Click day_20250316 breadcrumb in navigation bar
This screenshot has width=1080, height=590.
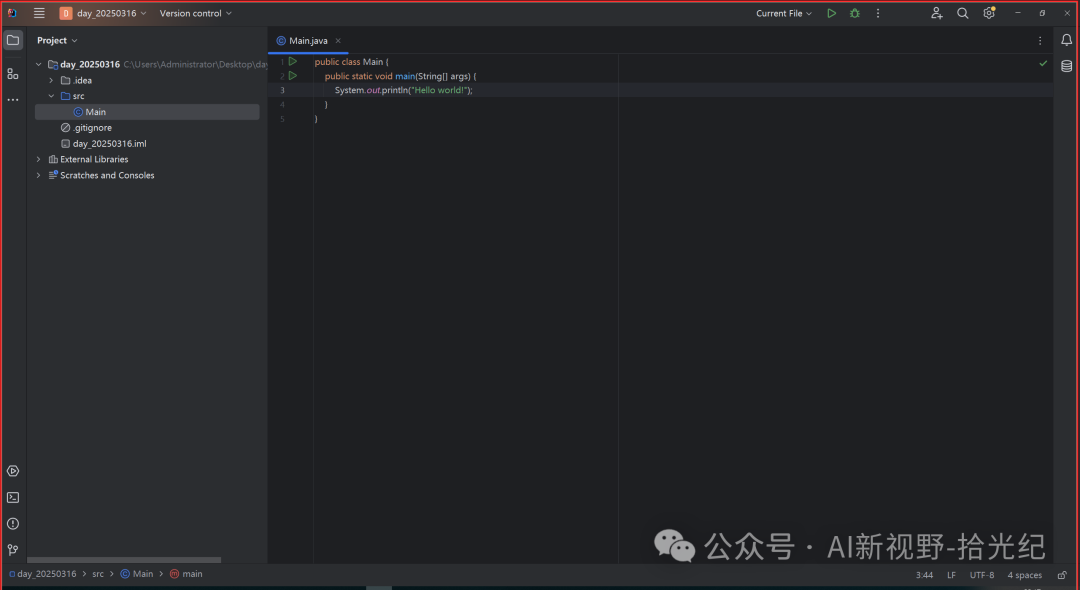point(43,574)
